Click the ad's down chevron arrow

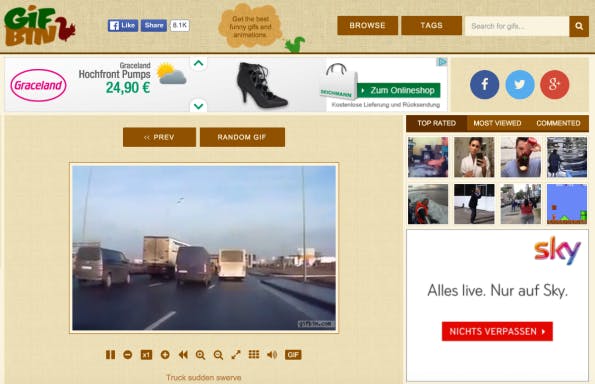click(198, 106)
